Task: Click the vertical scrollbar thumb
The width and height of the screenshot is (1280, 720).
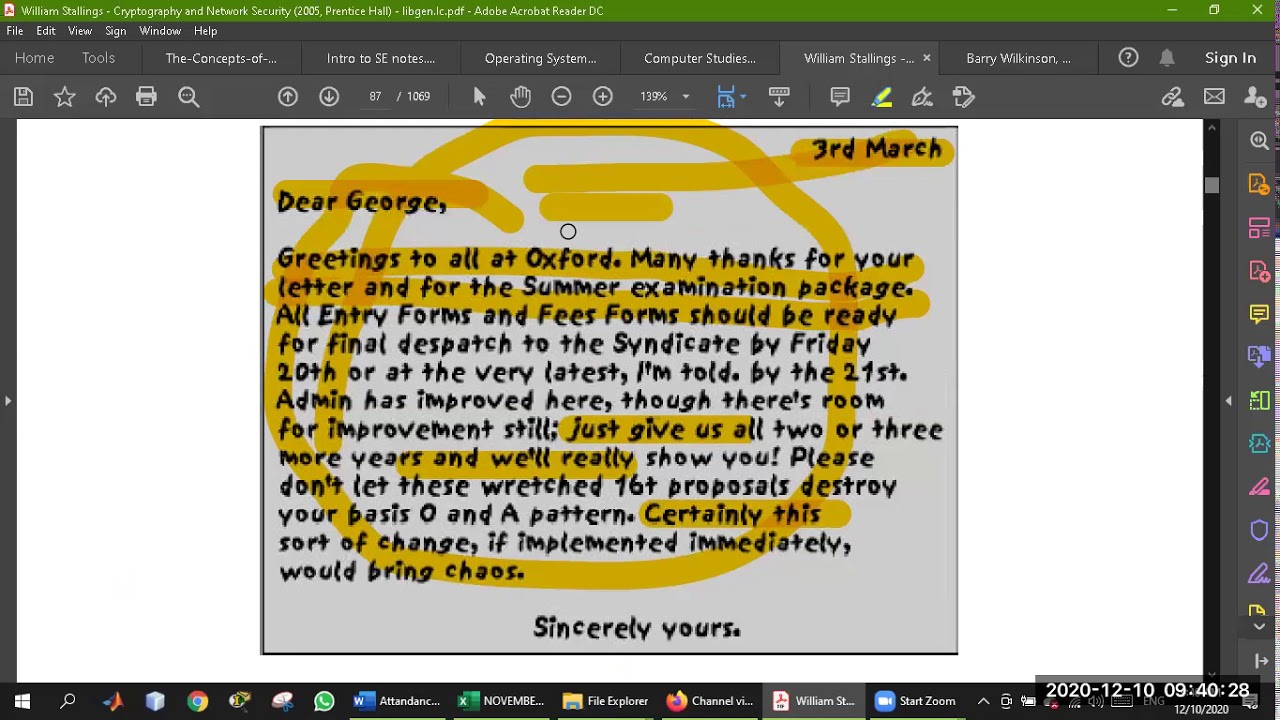Action: click(x=1212, y=185)
